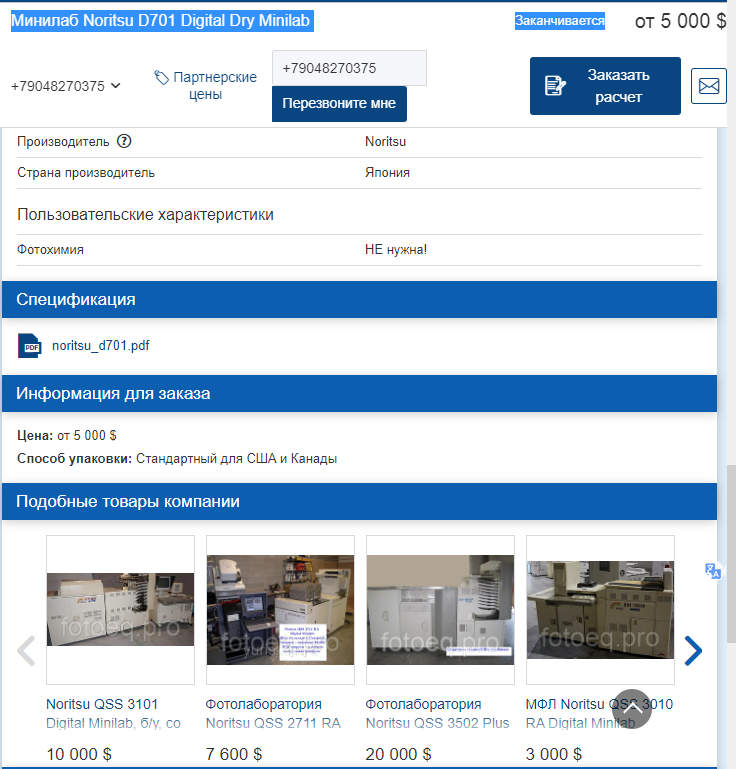
Task: Open the Партнерские цены link
Action: [206, 85]
